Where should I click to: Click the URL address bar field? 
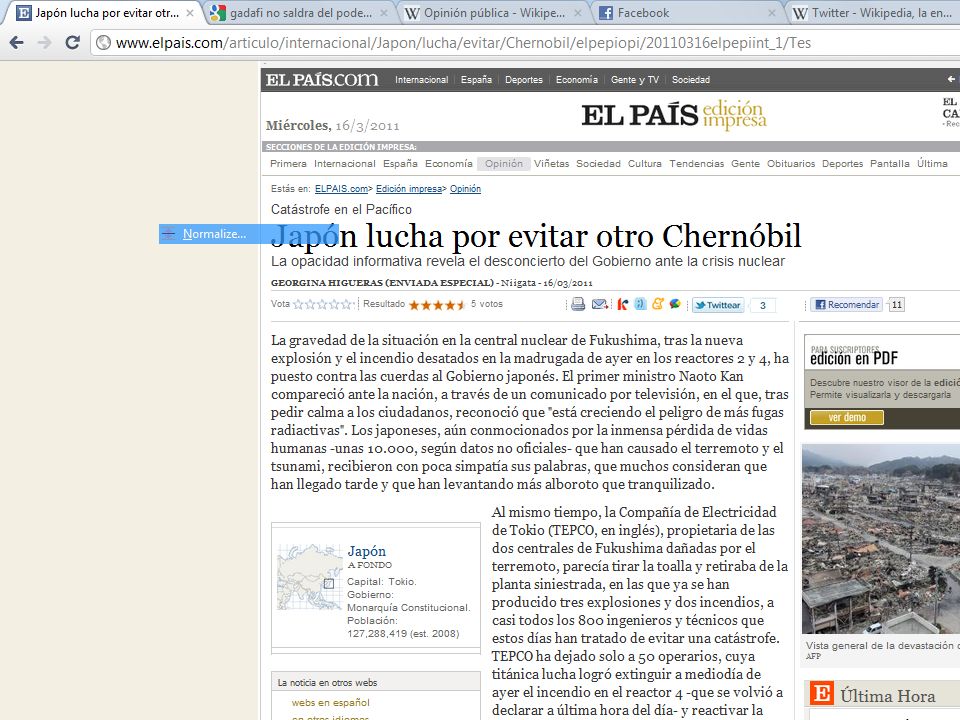(x=527, y=42)
